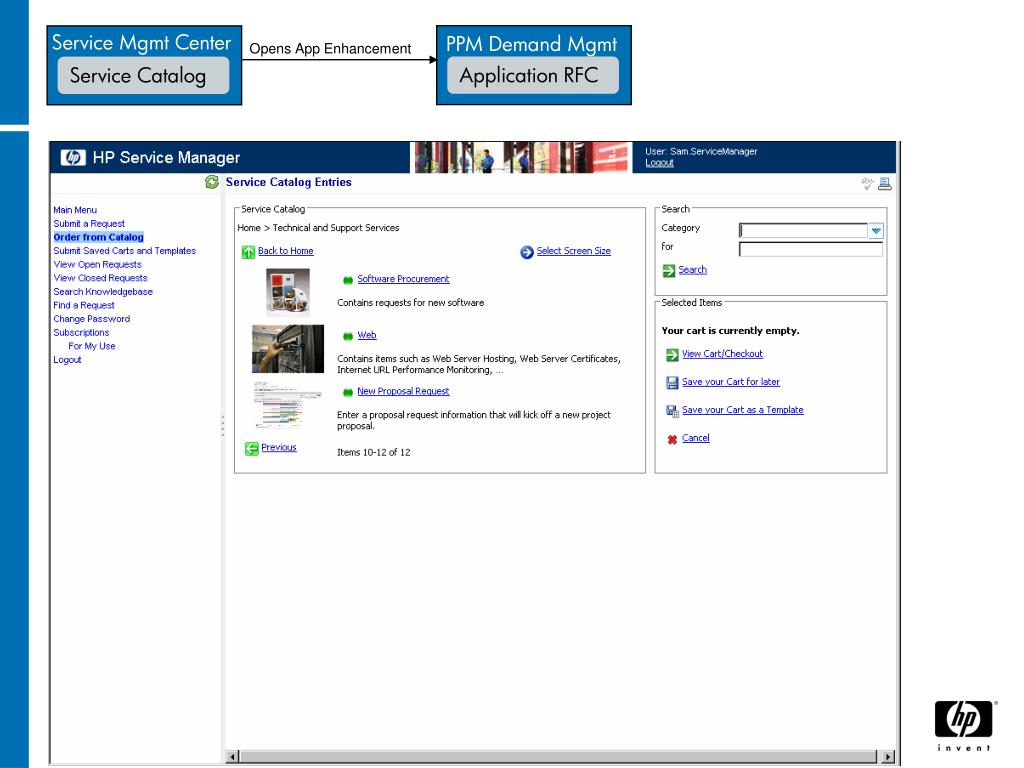1024x768 pixels.
Task: Click the horizontal scrollbar right arrow
Action: point(888,757)
